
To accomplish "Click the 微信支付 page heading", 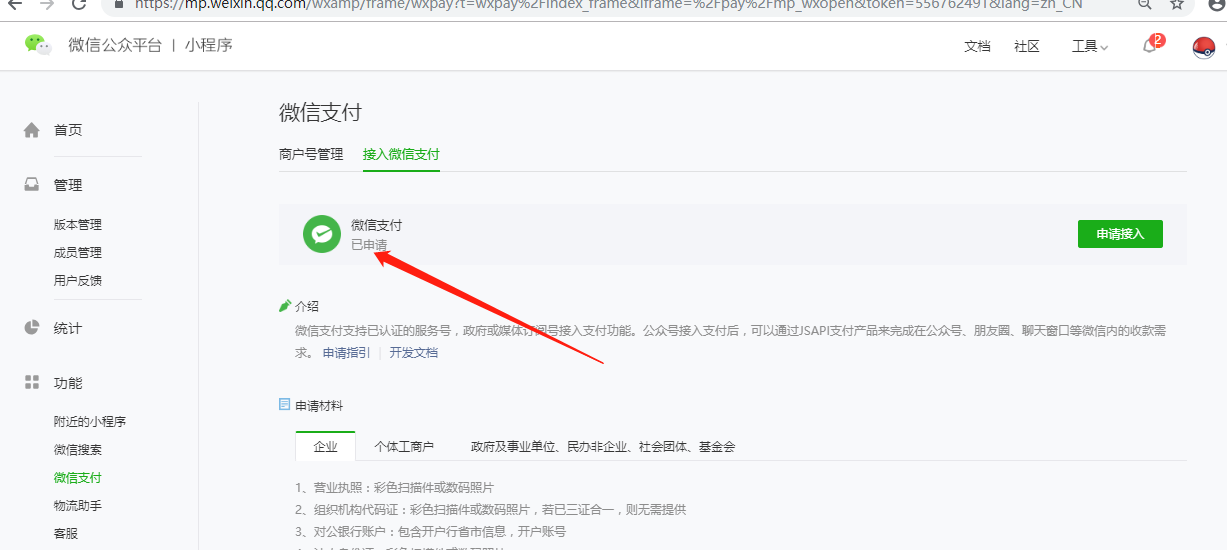I will (320, 112).
